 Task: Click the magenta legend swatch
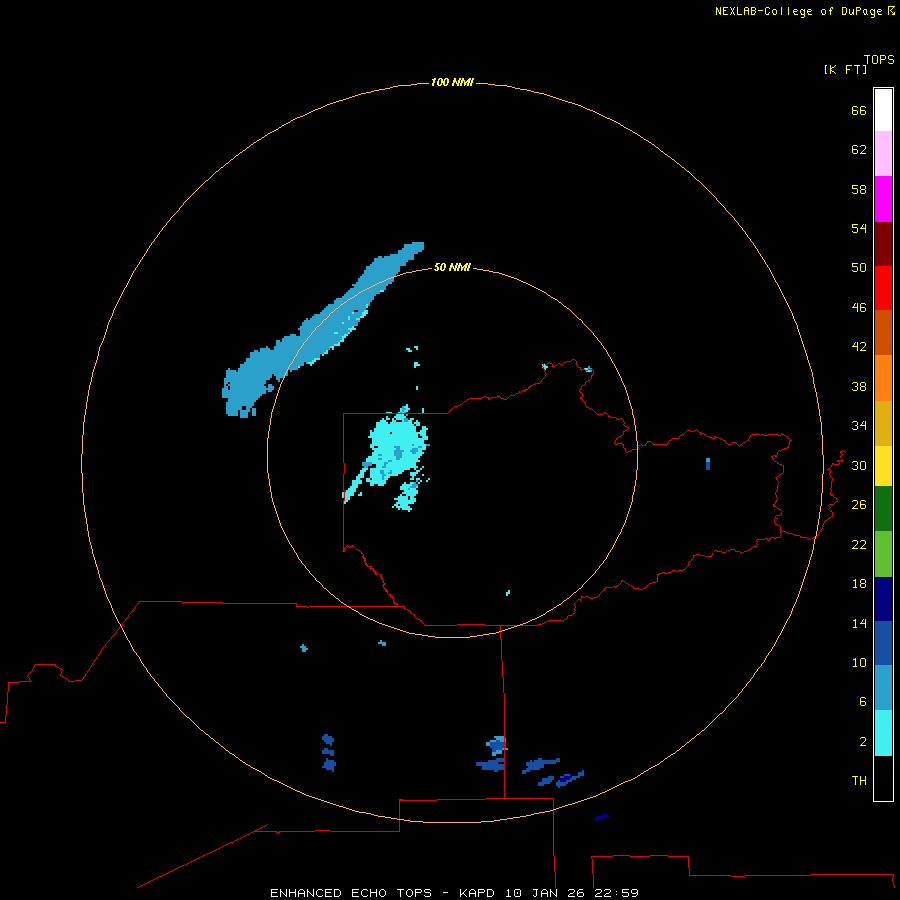(883, 199)
